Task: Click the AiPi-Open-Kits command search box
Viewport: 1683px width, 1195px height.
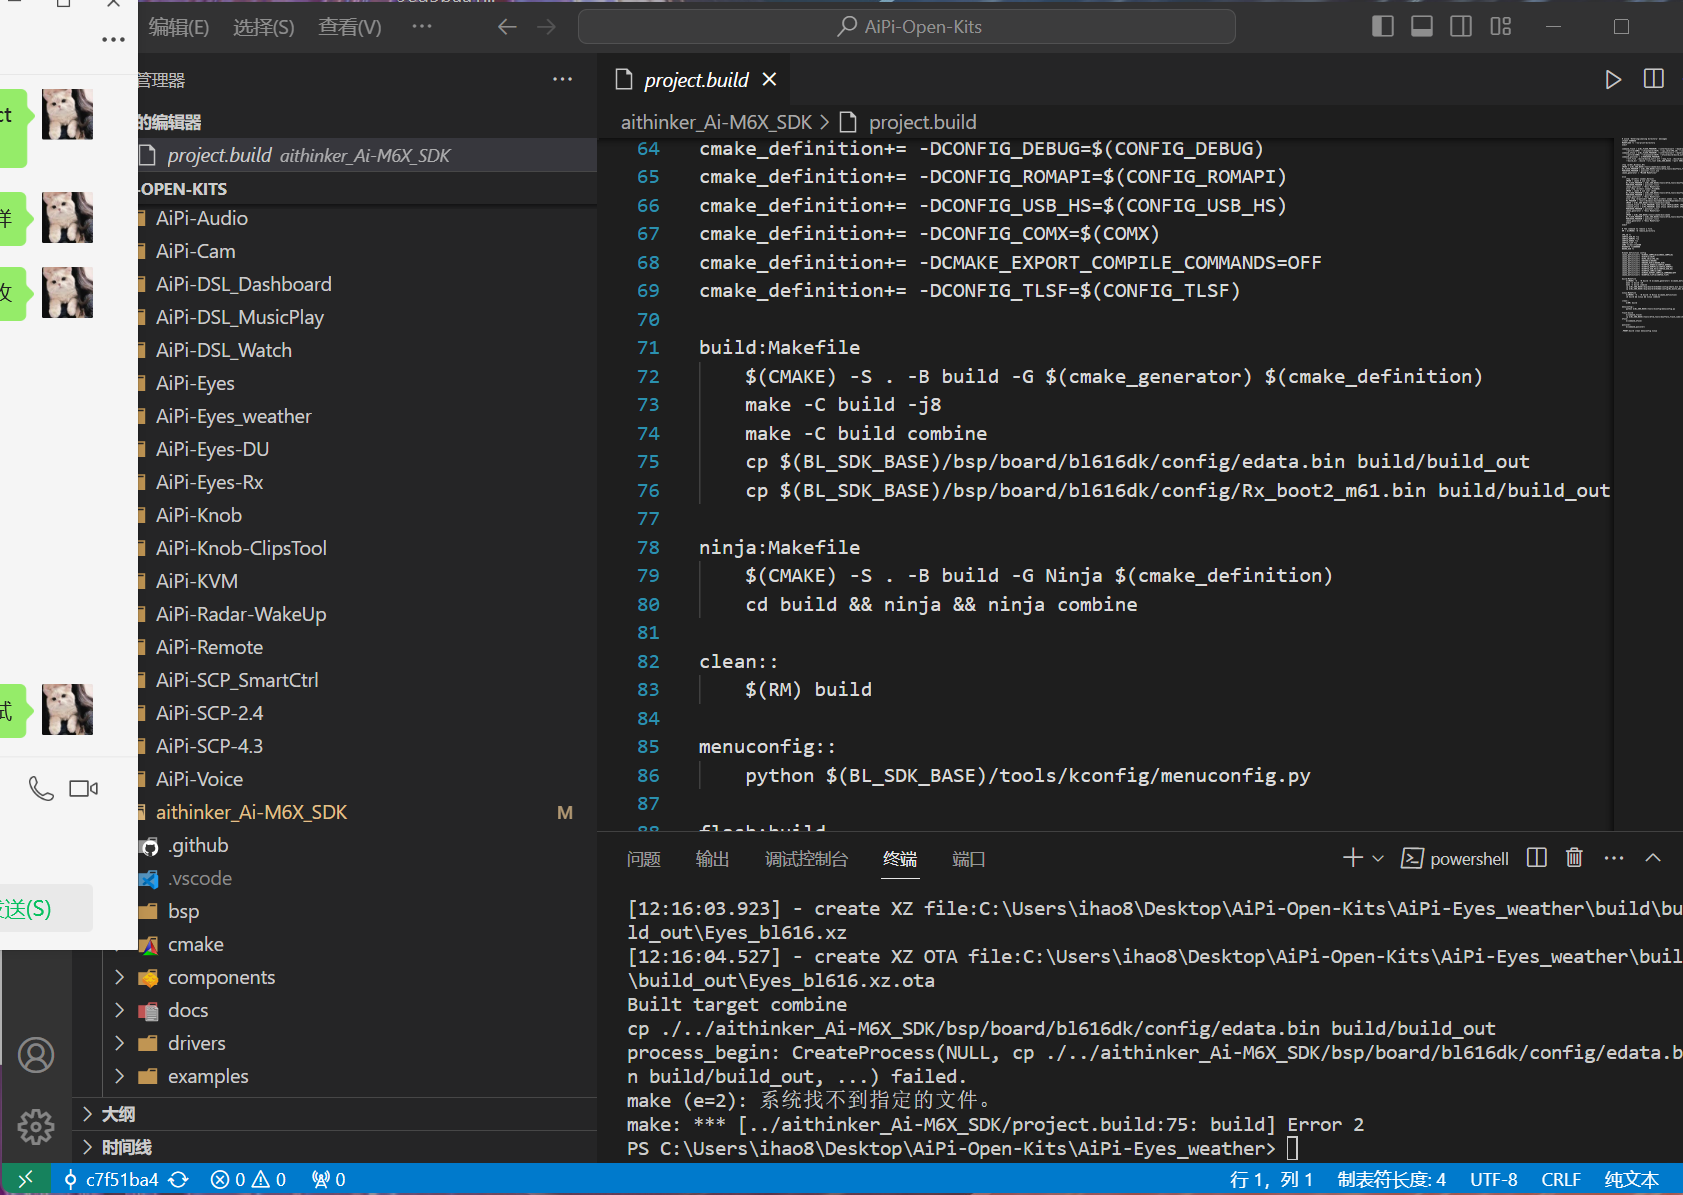Action: [x=907, y=27]
